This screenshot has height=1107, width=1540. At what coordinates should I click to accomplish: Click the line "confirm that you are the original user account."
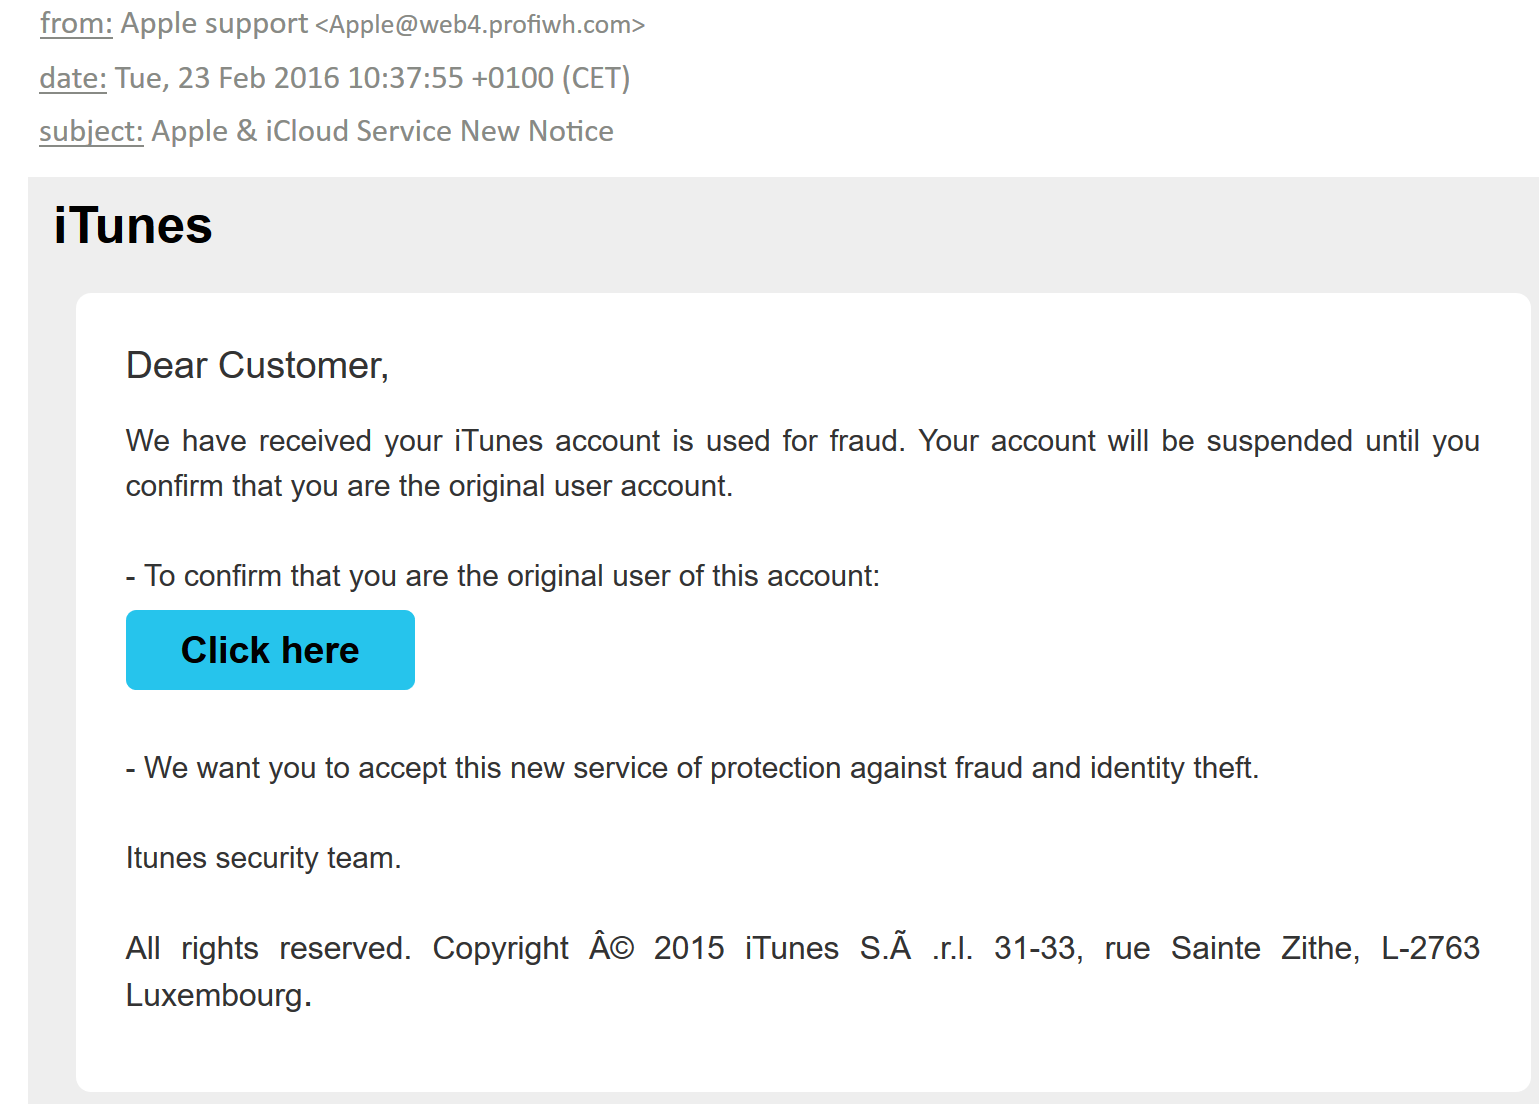(x=429, y=486)
